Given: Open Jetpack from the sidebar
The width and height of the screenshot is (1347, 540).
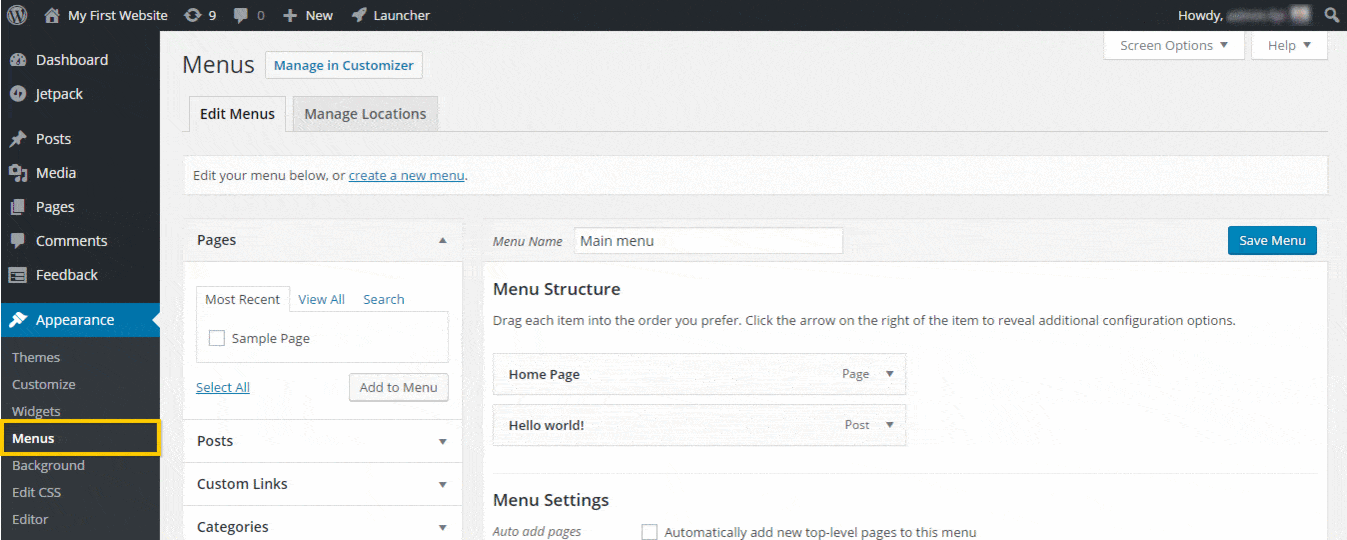Looking at the screenshot, I should point(59,94).
